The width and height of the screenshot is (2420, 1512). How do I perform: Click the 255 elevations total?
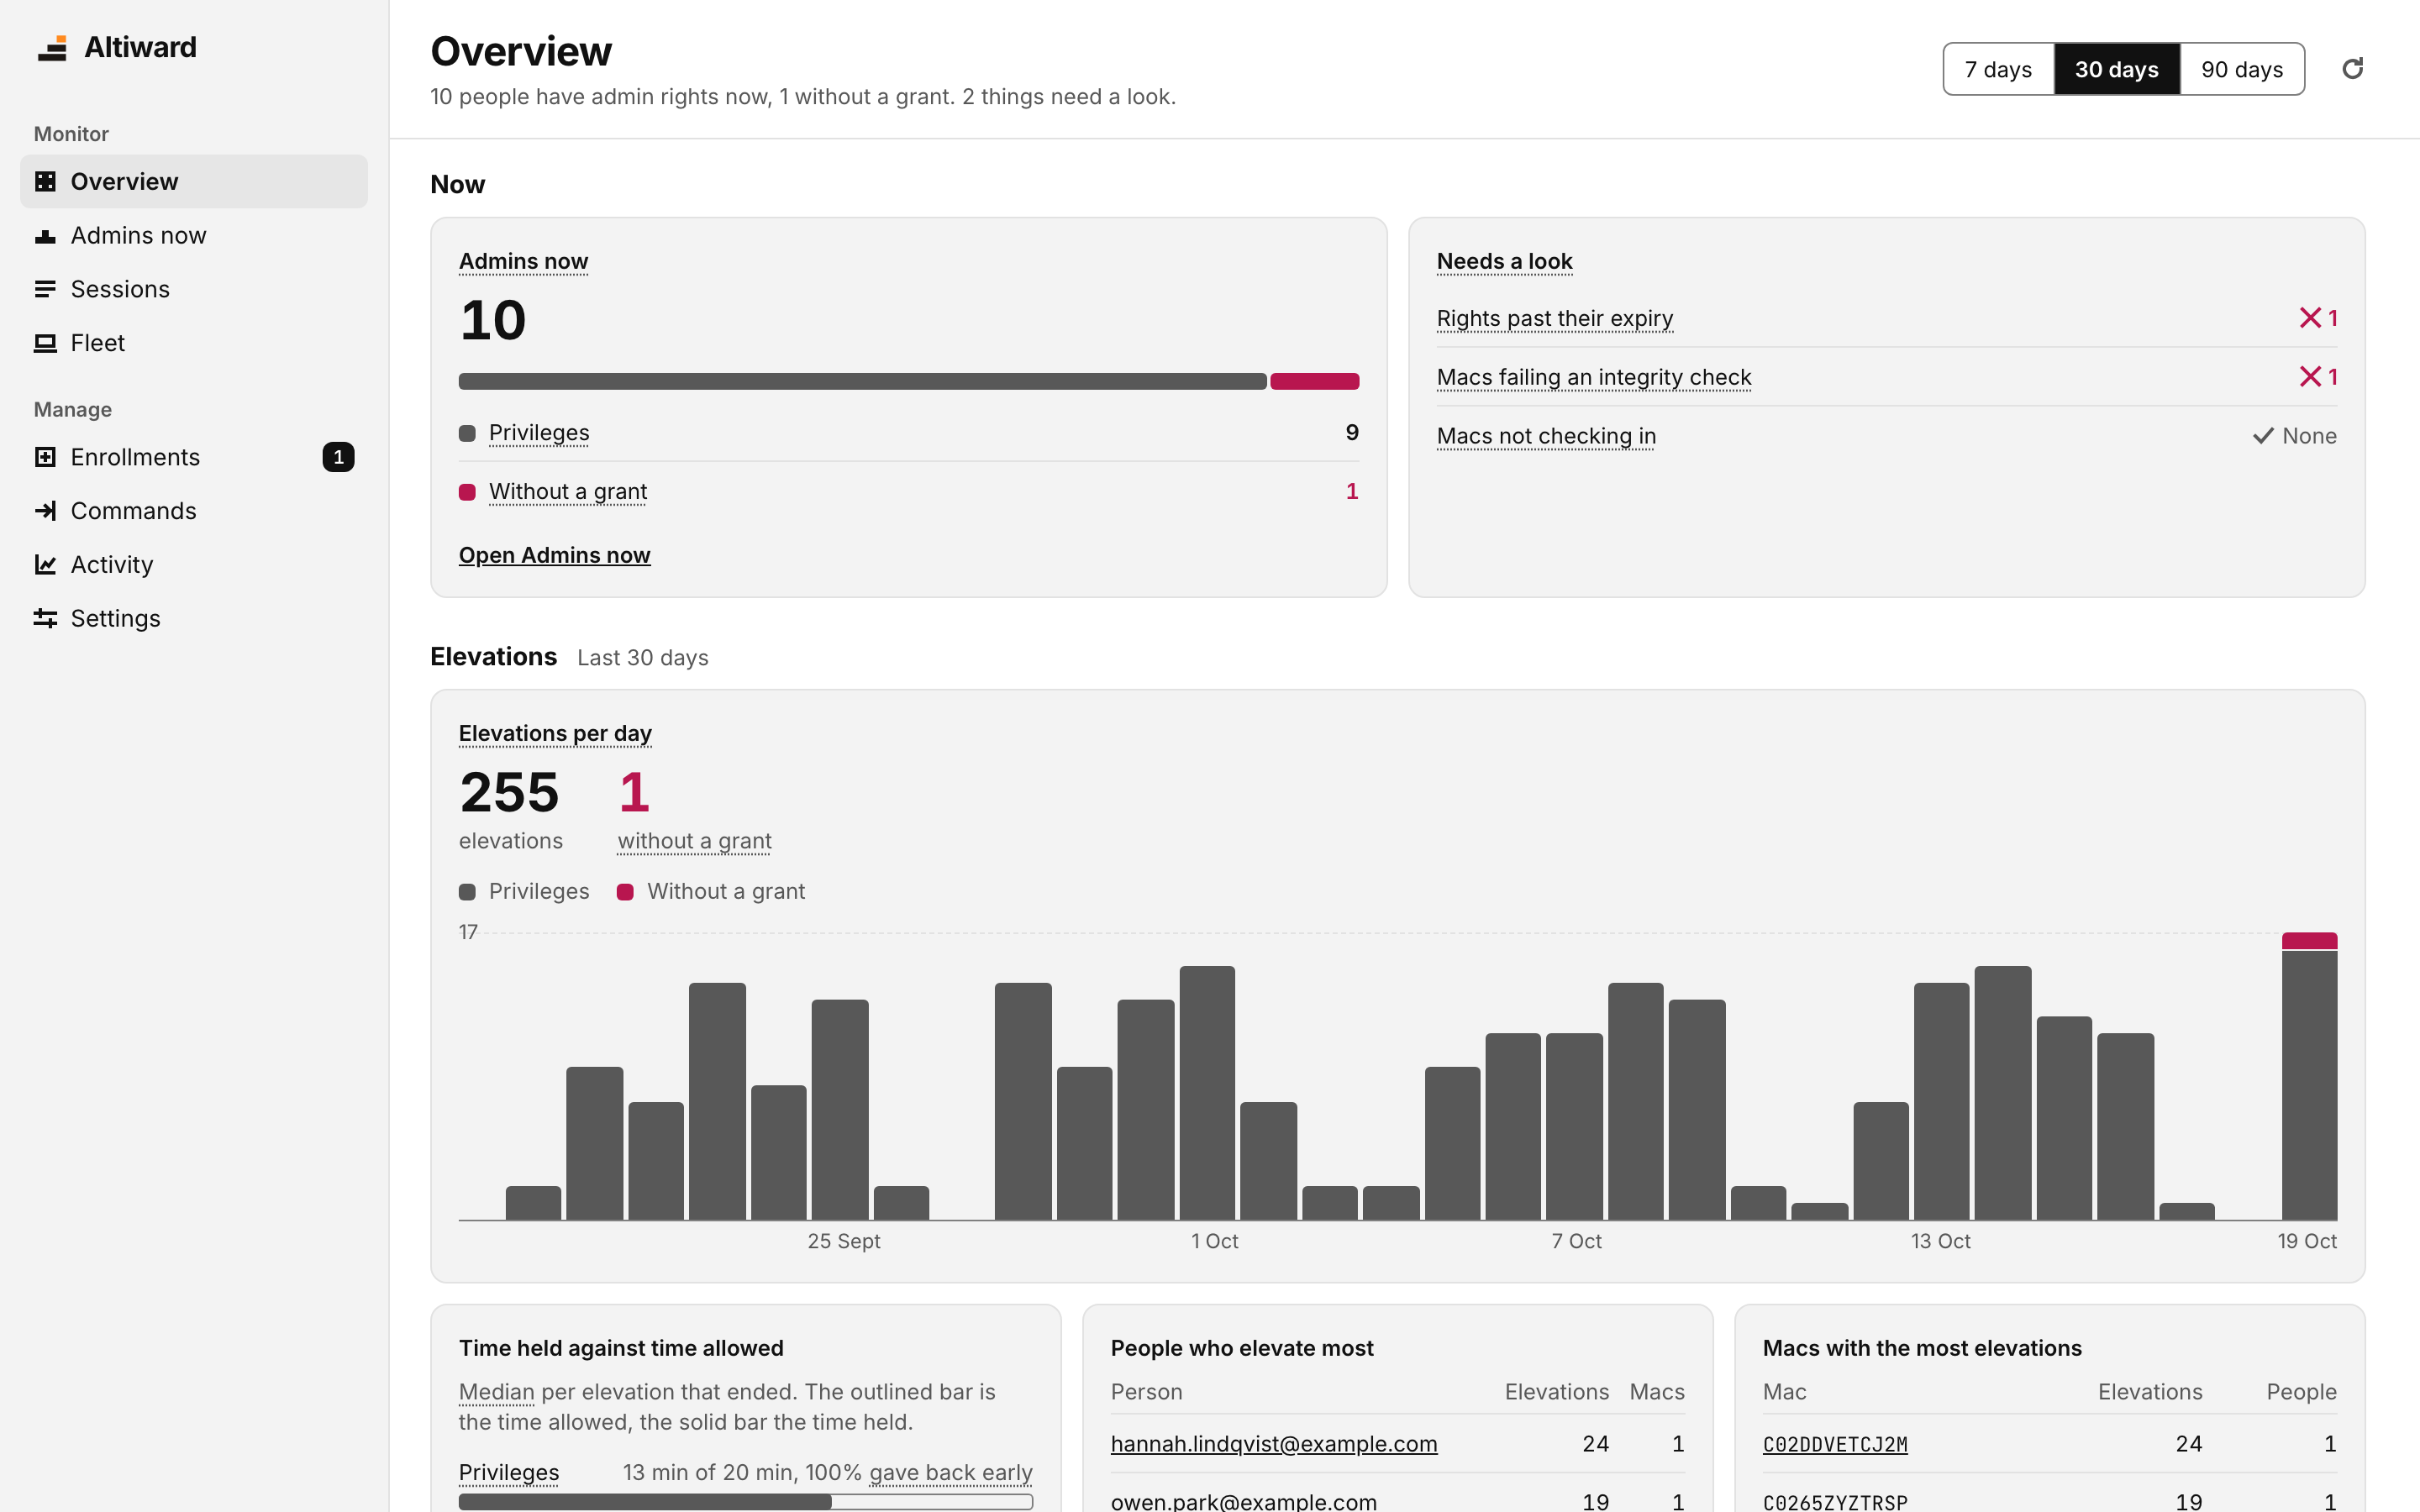509,792
